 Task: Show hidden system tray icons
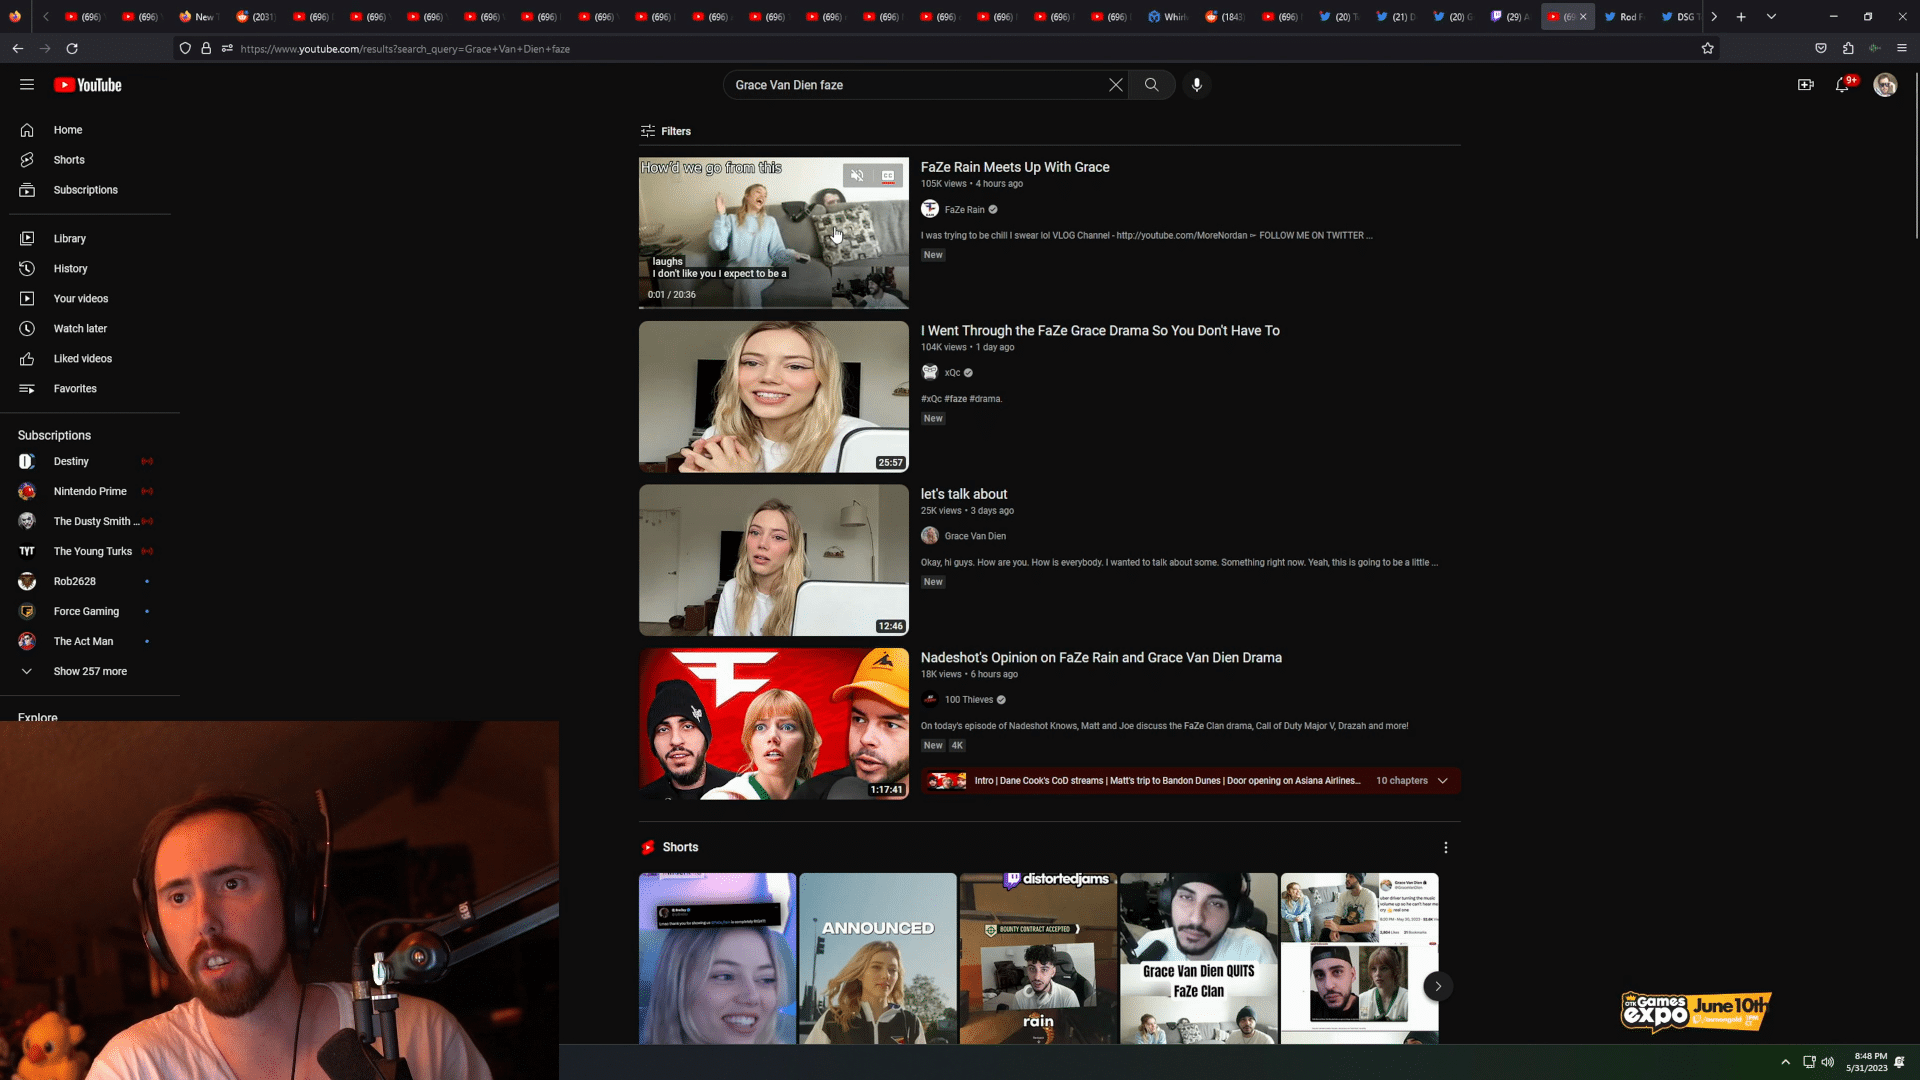pos(1786,1062)
